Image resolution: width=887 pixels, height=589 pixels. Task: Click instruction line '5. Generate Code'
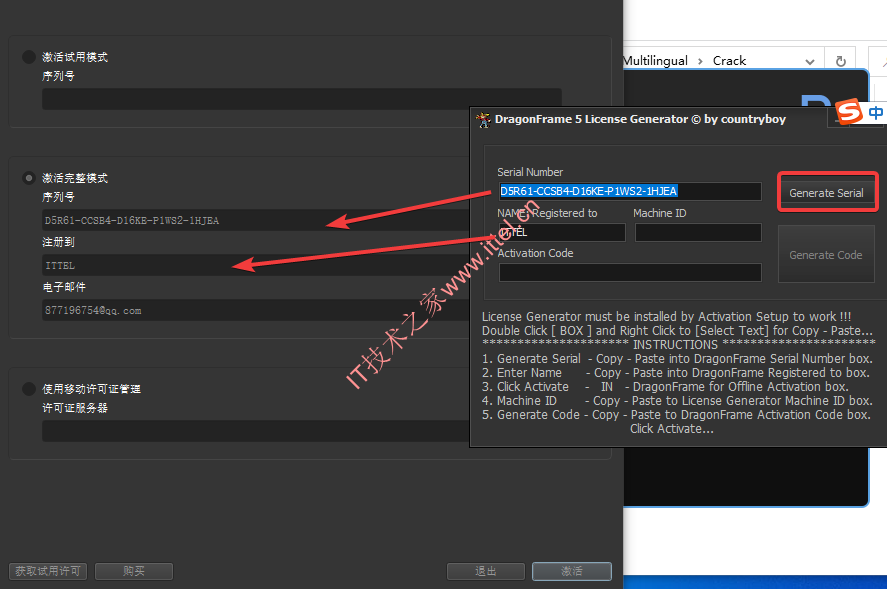pos(676,415)
